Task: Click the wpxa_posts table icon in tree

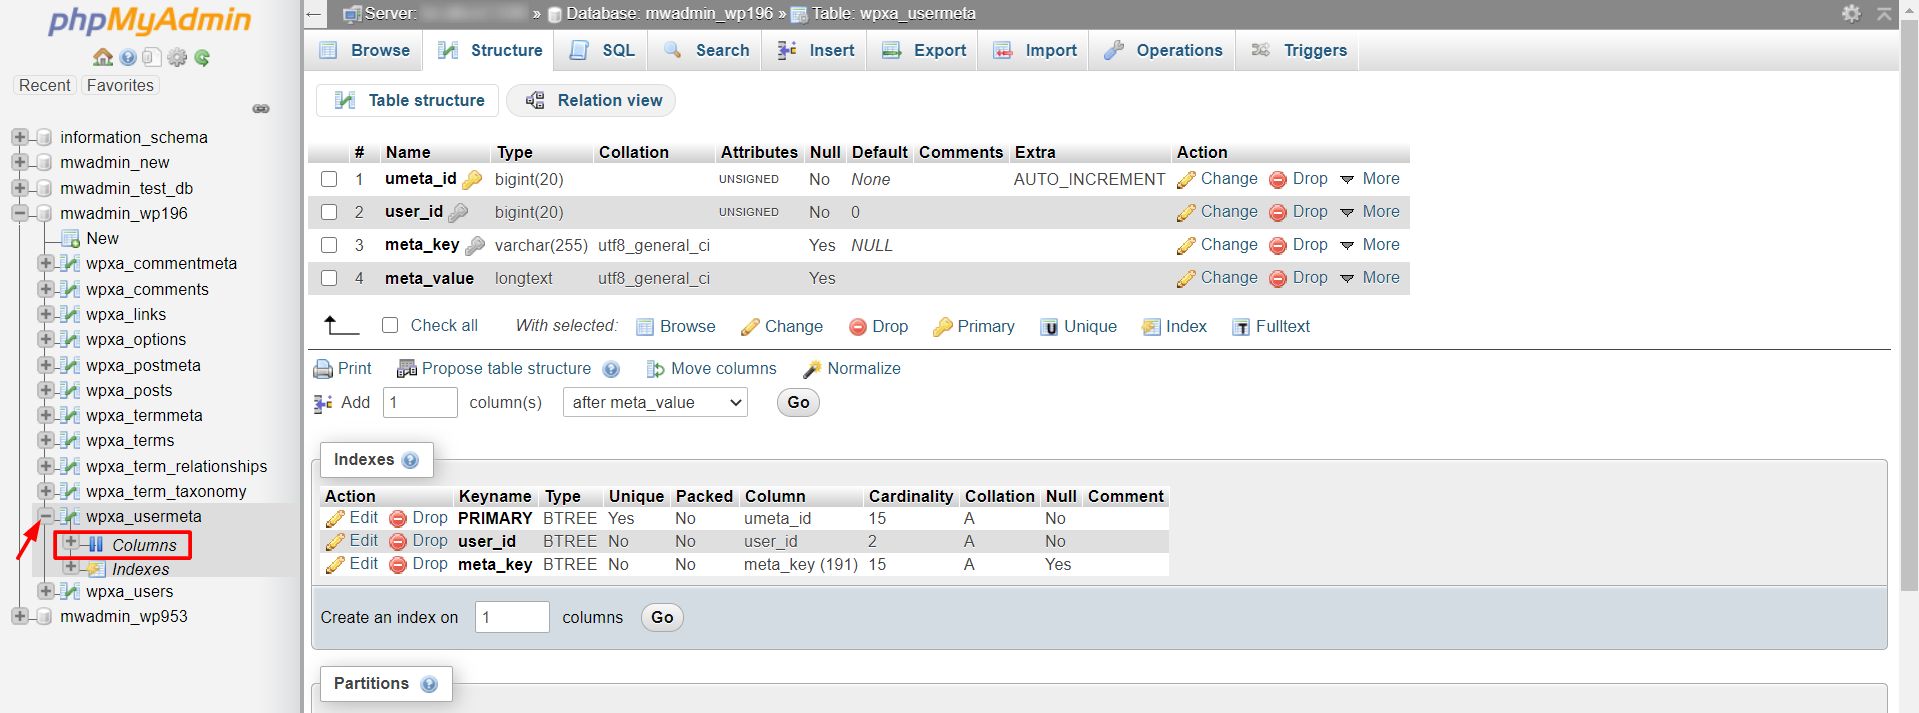Action: pyautogui.click(x=70, y=390)
